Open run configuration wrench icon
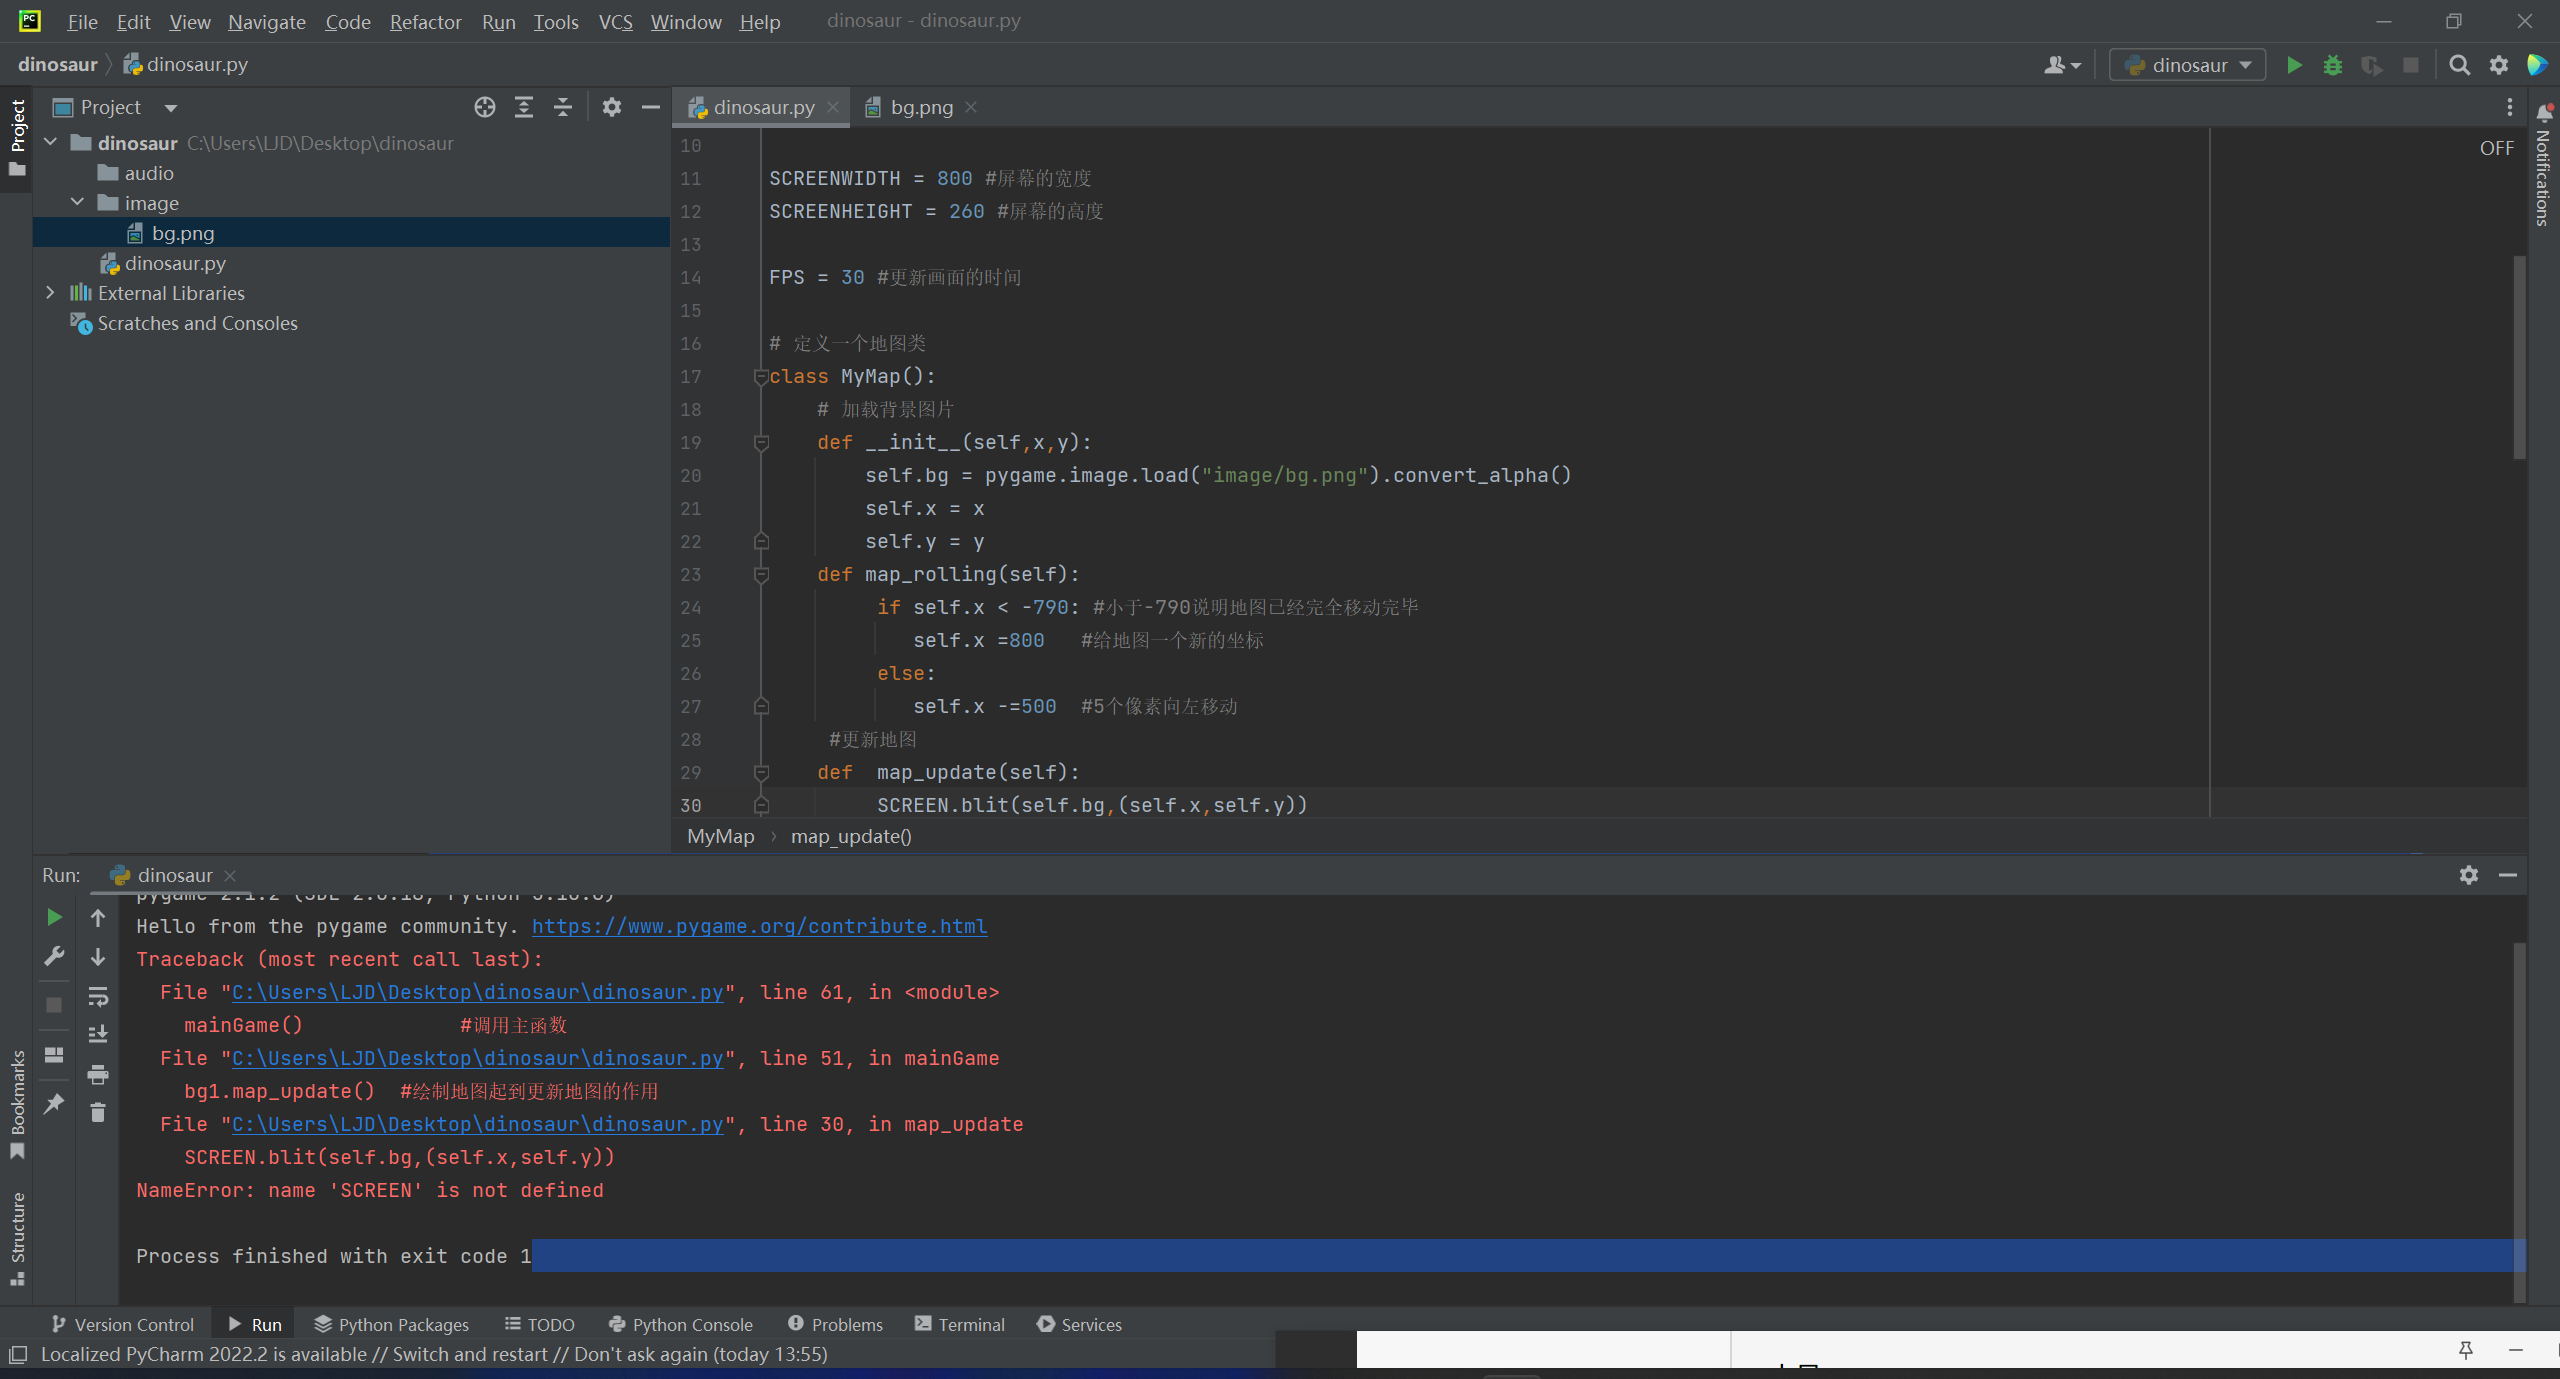The width and height of the screenshot is (2560, 1379). pyautogui.click(x=54, y=956)
